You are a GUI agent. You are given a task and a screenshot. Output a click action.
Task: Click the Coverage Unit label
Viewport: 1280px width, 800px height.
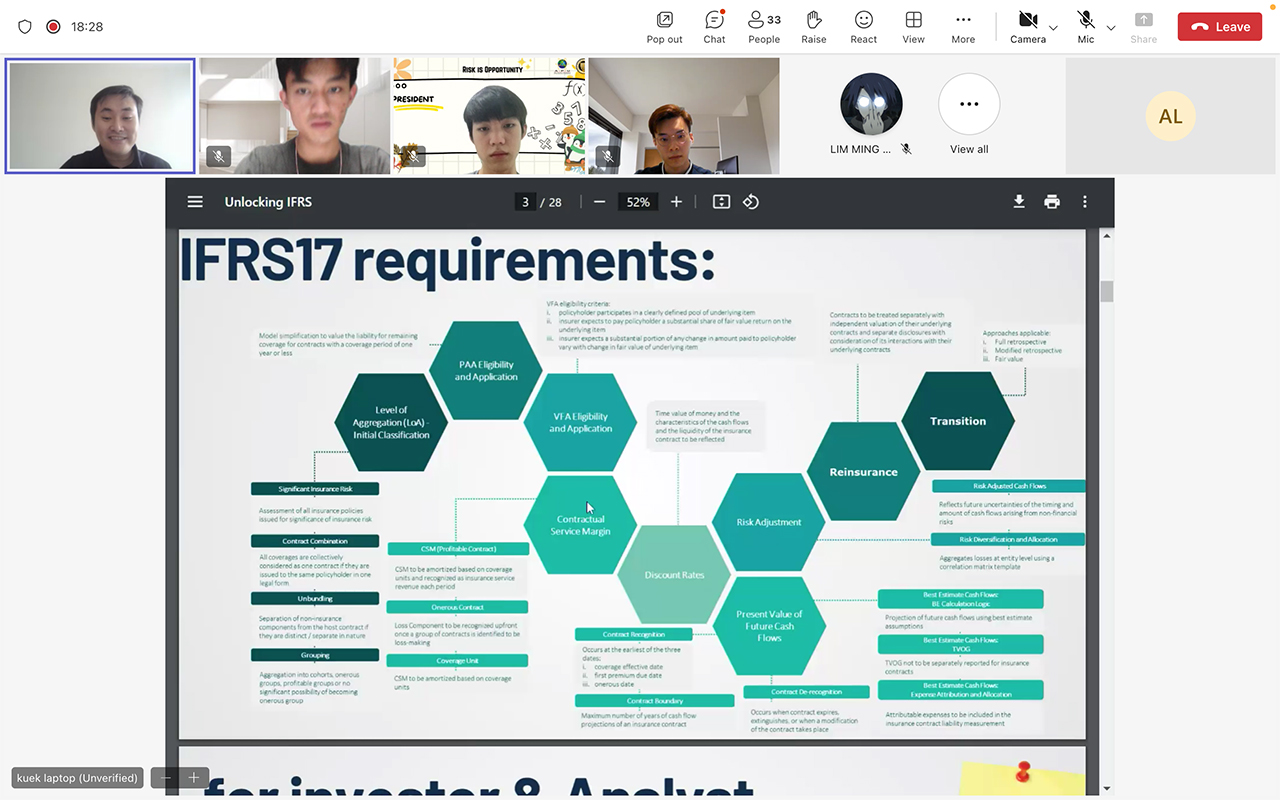click(458, 661)
